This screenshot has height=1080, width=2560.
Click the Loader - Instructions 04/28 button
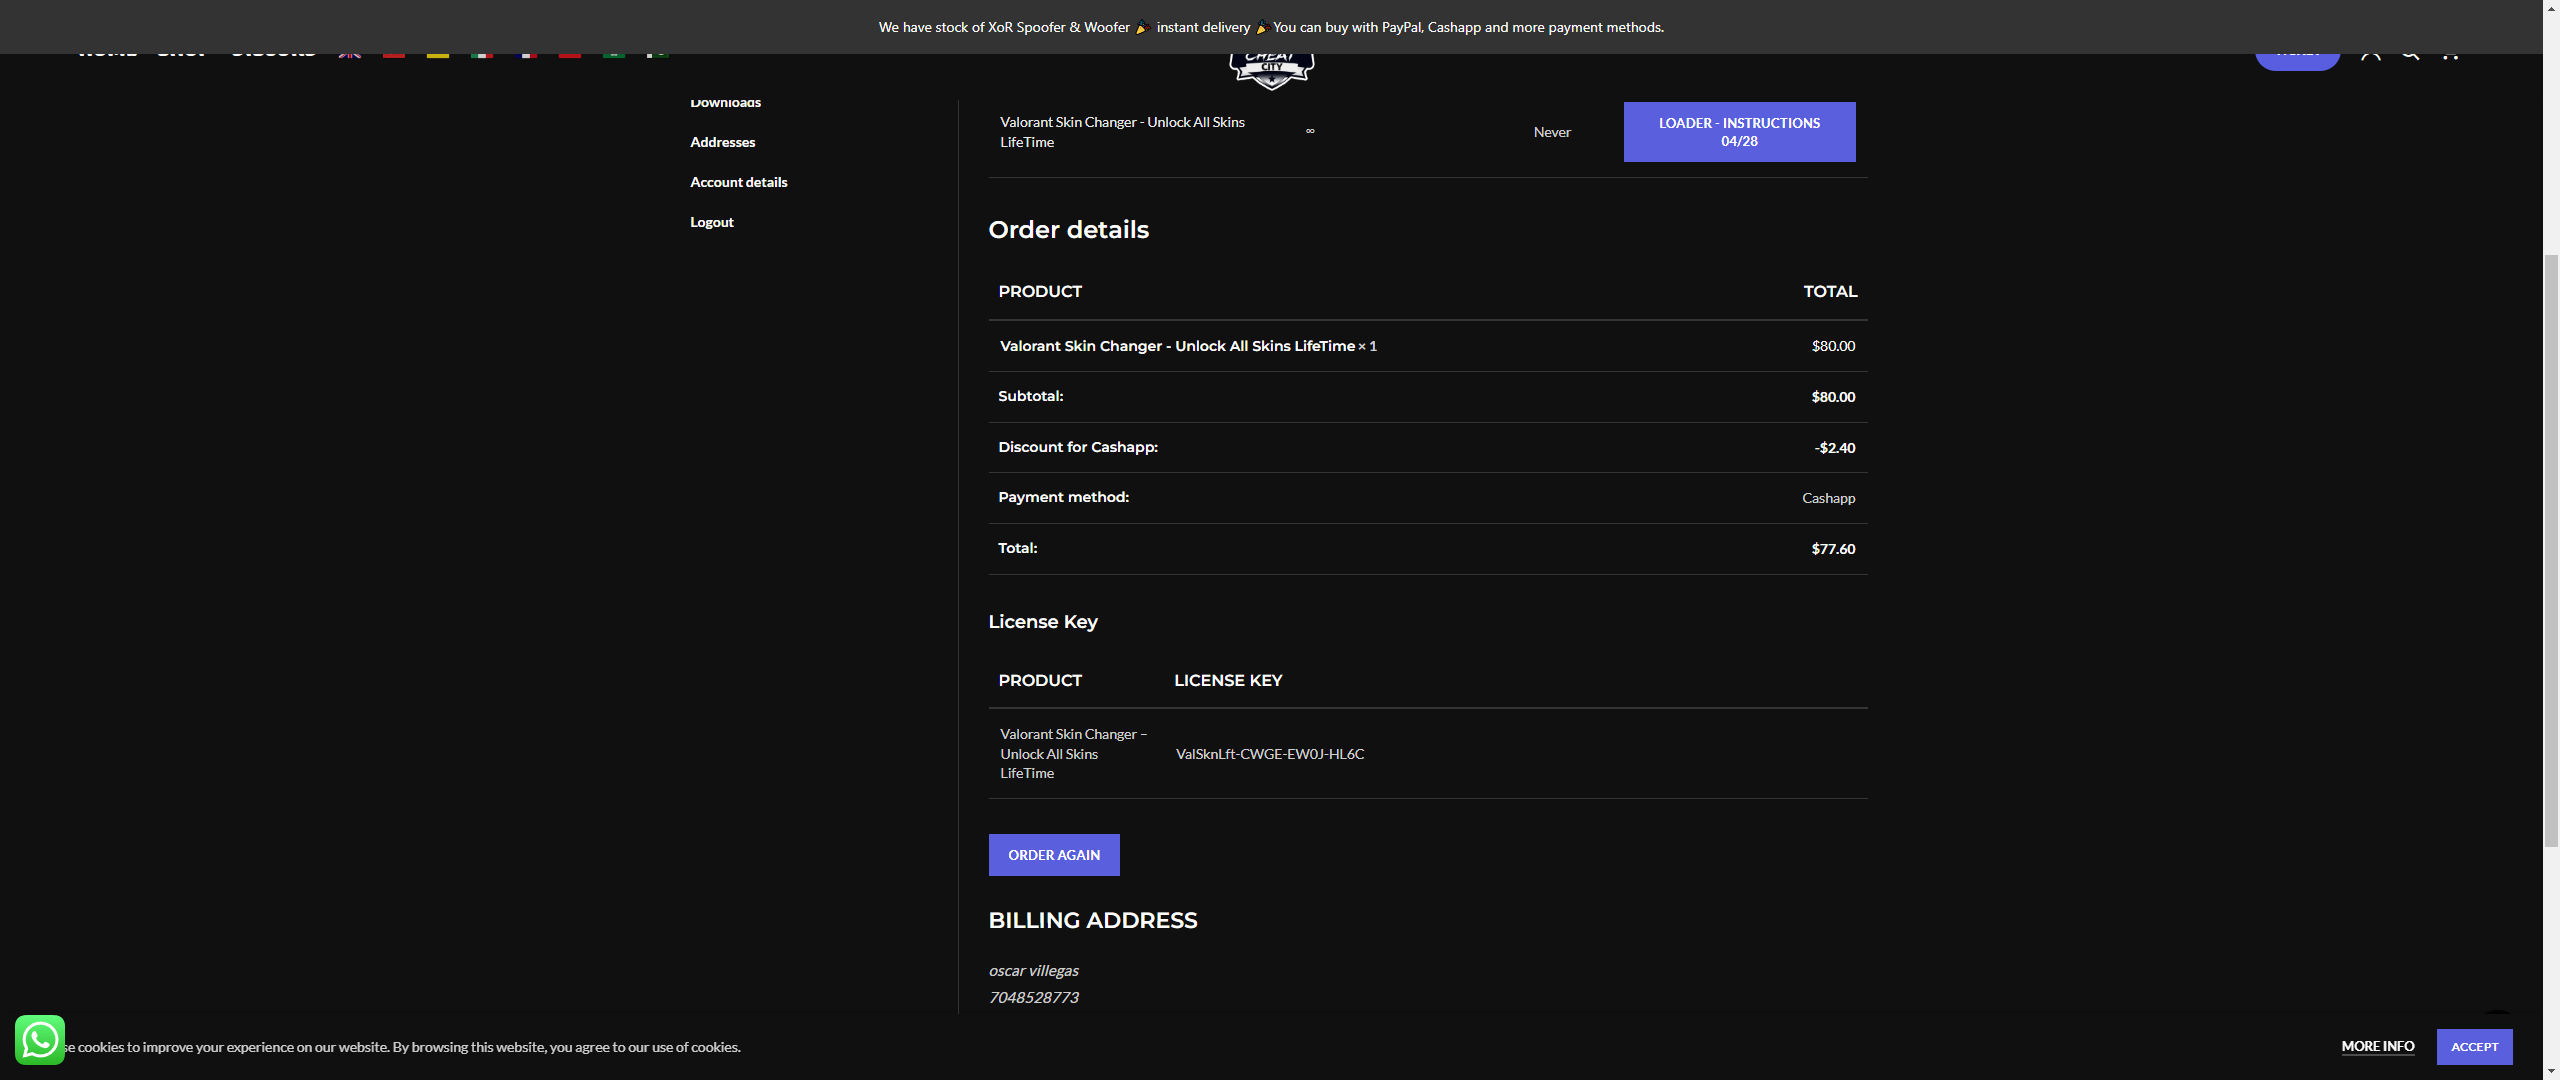[1739, 132]
